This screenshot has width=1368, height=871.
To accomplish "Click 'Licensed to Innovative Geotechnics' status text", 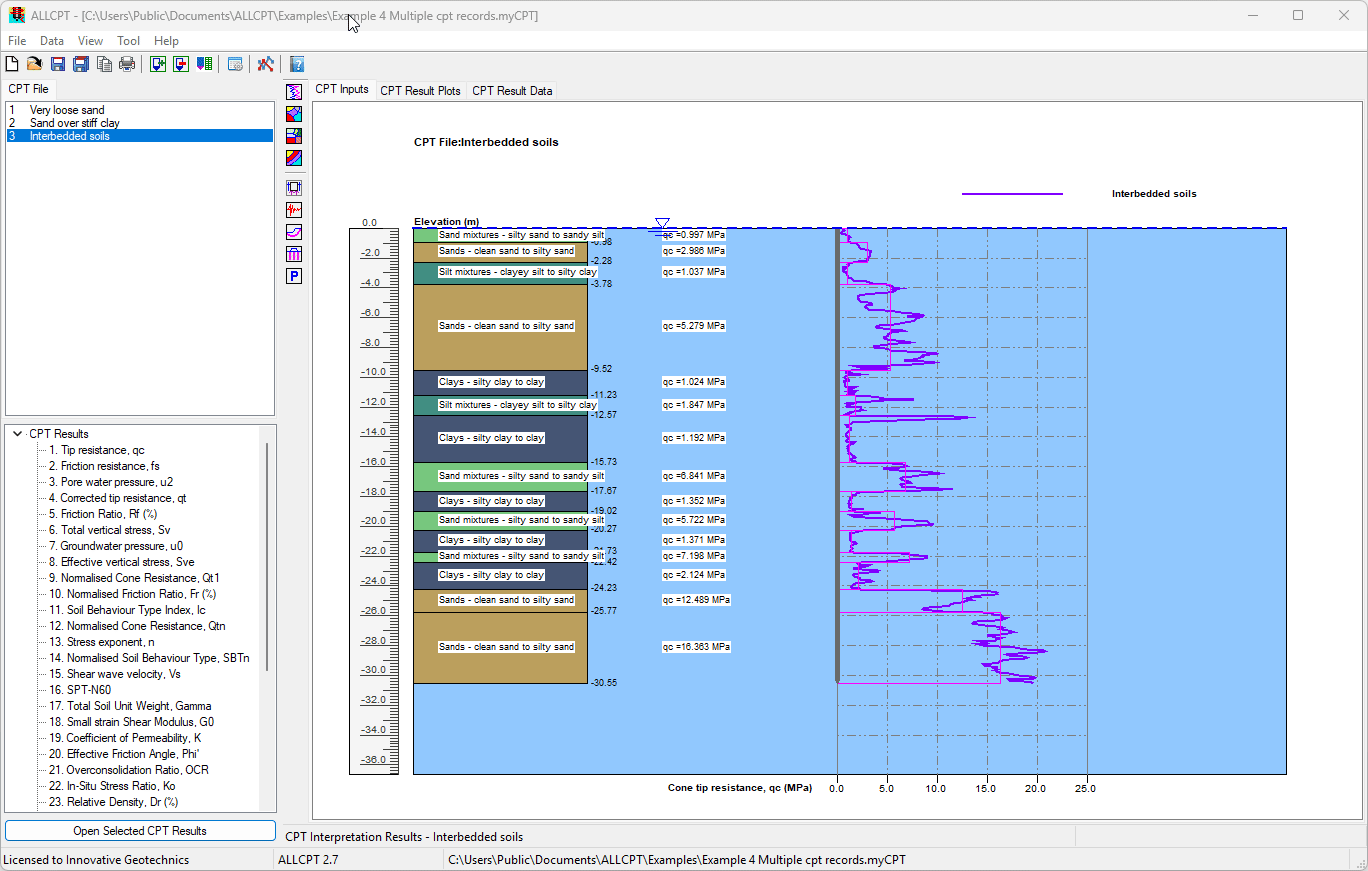I will (x=96, y=860).
